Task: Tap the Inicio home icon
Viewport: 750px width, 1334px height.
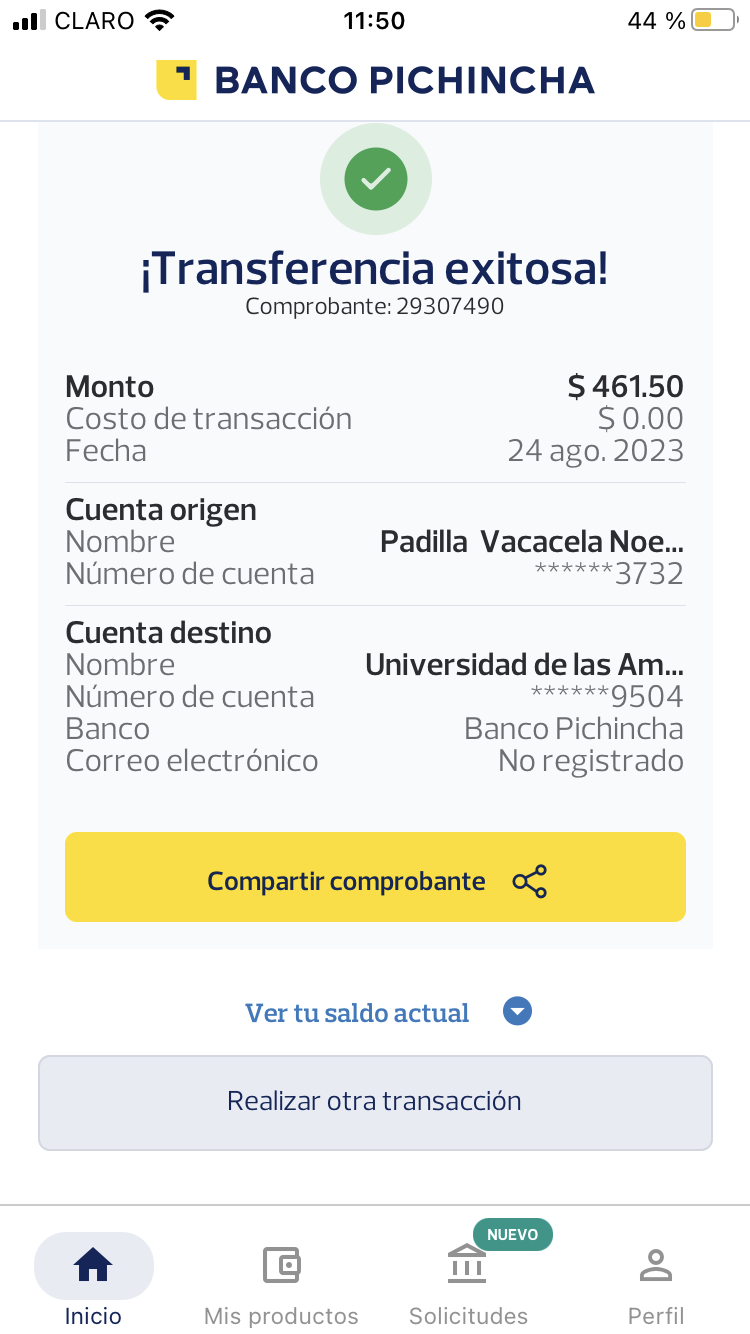Action: [x=93, y=1265]
